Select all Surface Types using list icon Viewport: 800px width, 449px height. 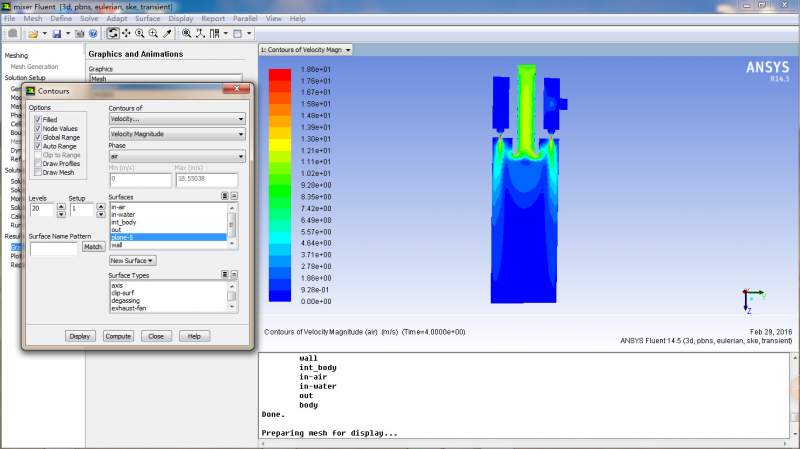tap(224, 275)
